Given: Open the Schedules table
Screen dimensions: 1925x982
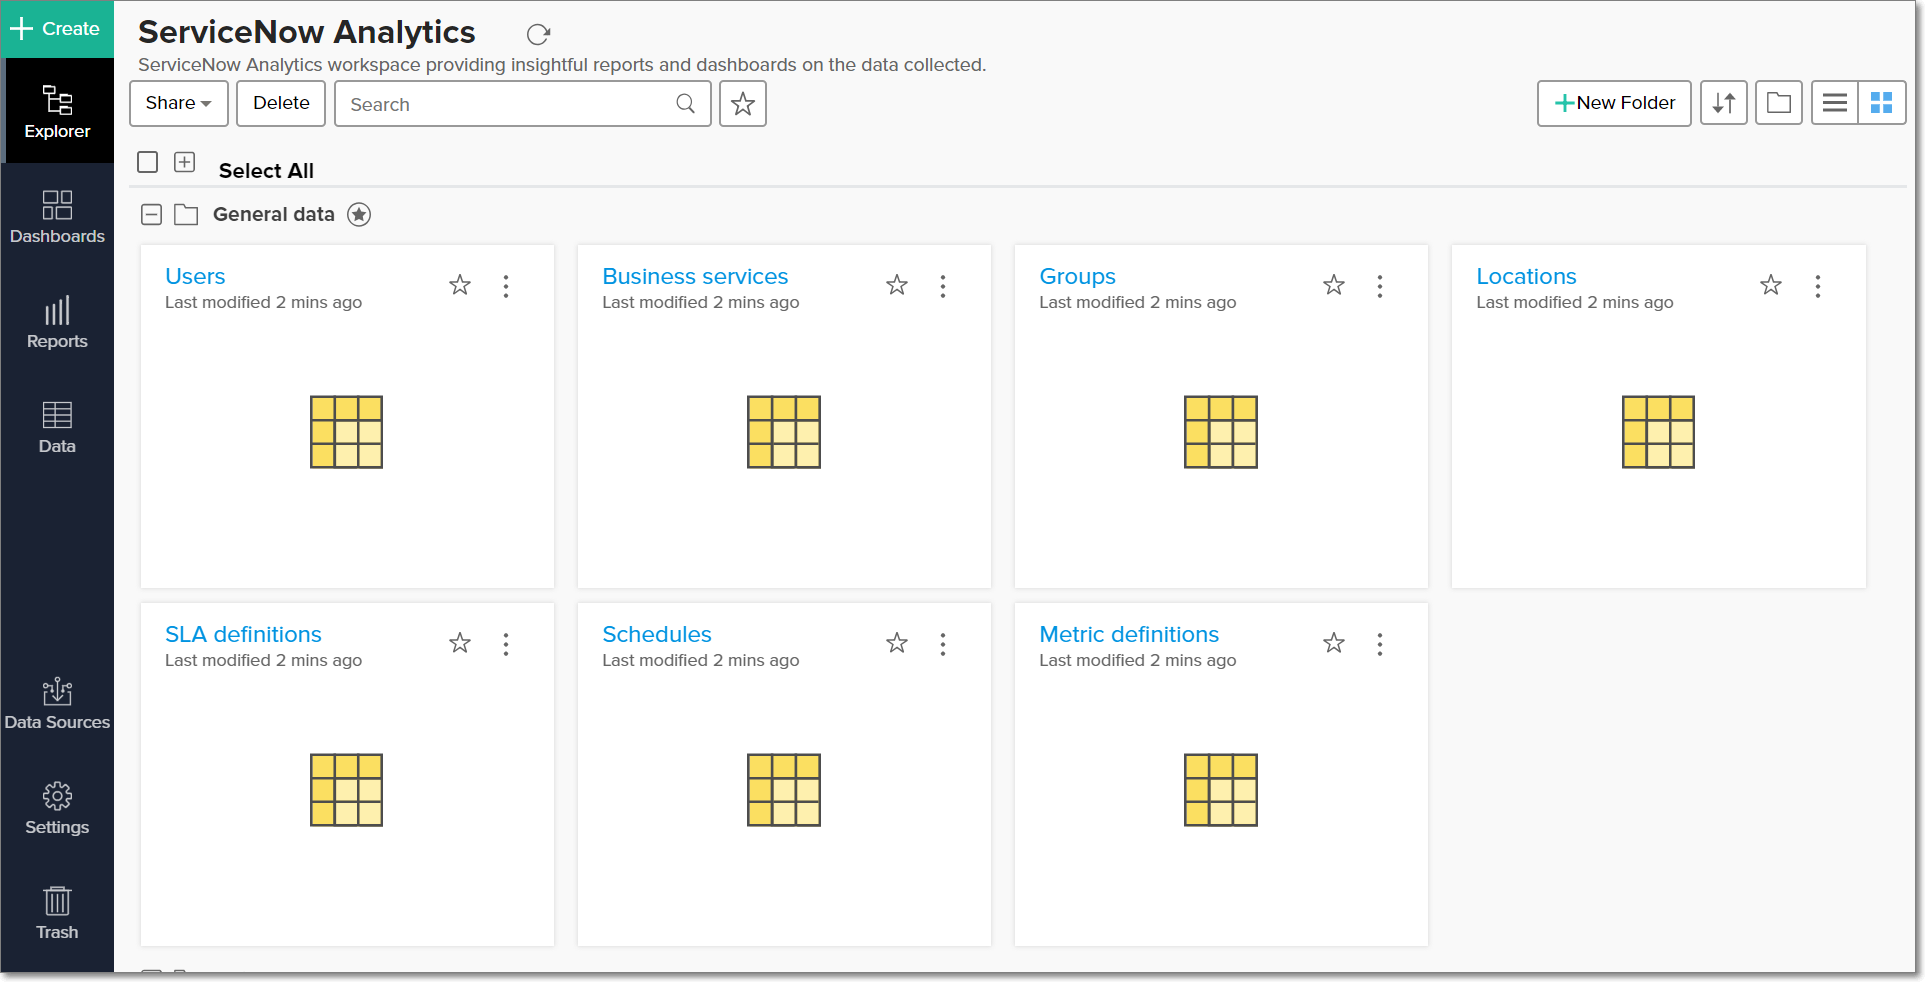Looking at the screenshot, I should click(x=657, y=635).
